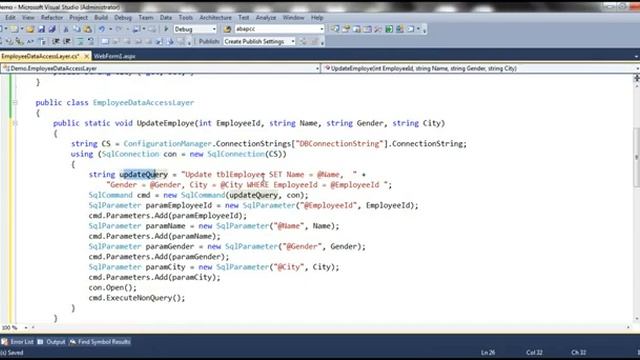The height and width of the screenshot is (360, 640).
Task: Open the View menu
Action: [28, 18]
